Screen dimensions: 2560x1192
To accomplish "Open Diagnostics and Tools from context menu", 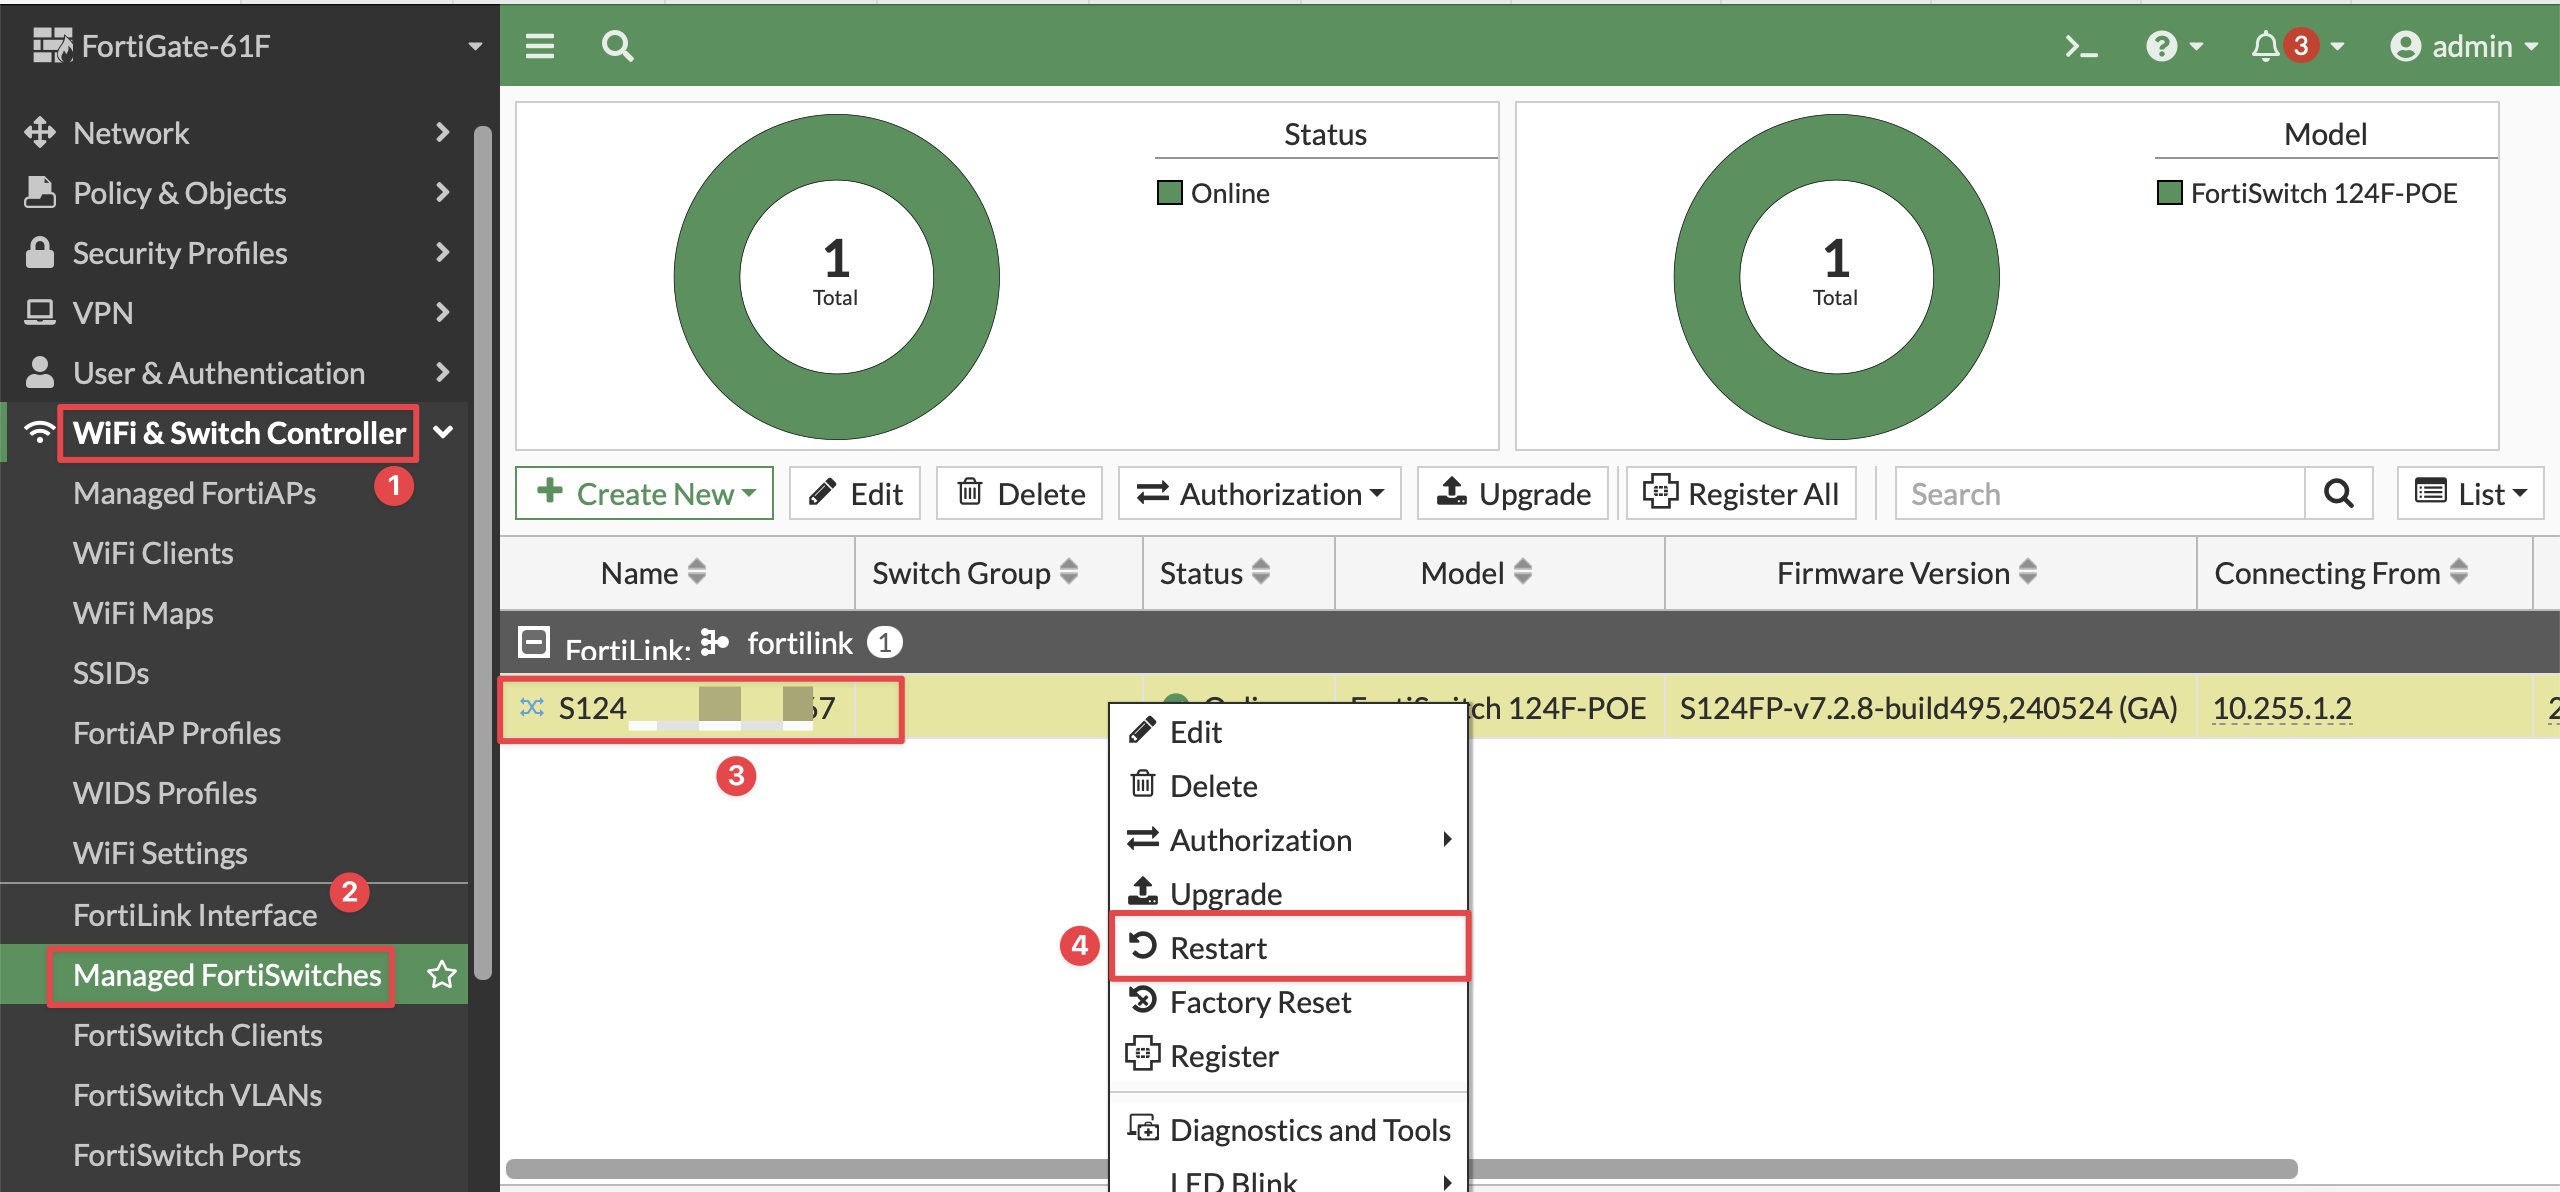I will (x=1288, y=1130).
